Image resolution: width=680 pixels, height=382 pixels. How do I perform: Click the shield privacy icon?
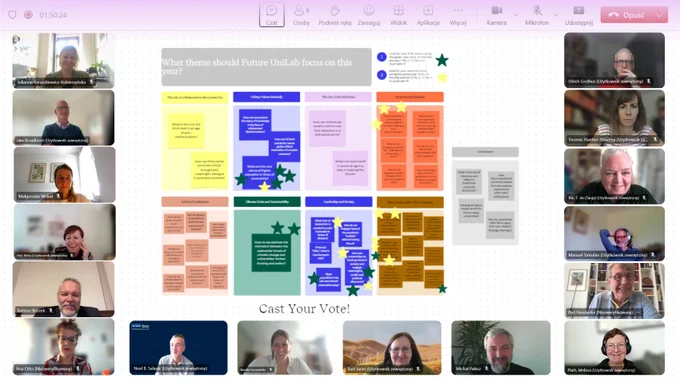pyautogui.click(x=12, y=15)
